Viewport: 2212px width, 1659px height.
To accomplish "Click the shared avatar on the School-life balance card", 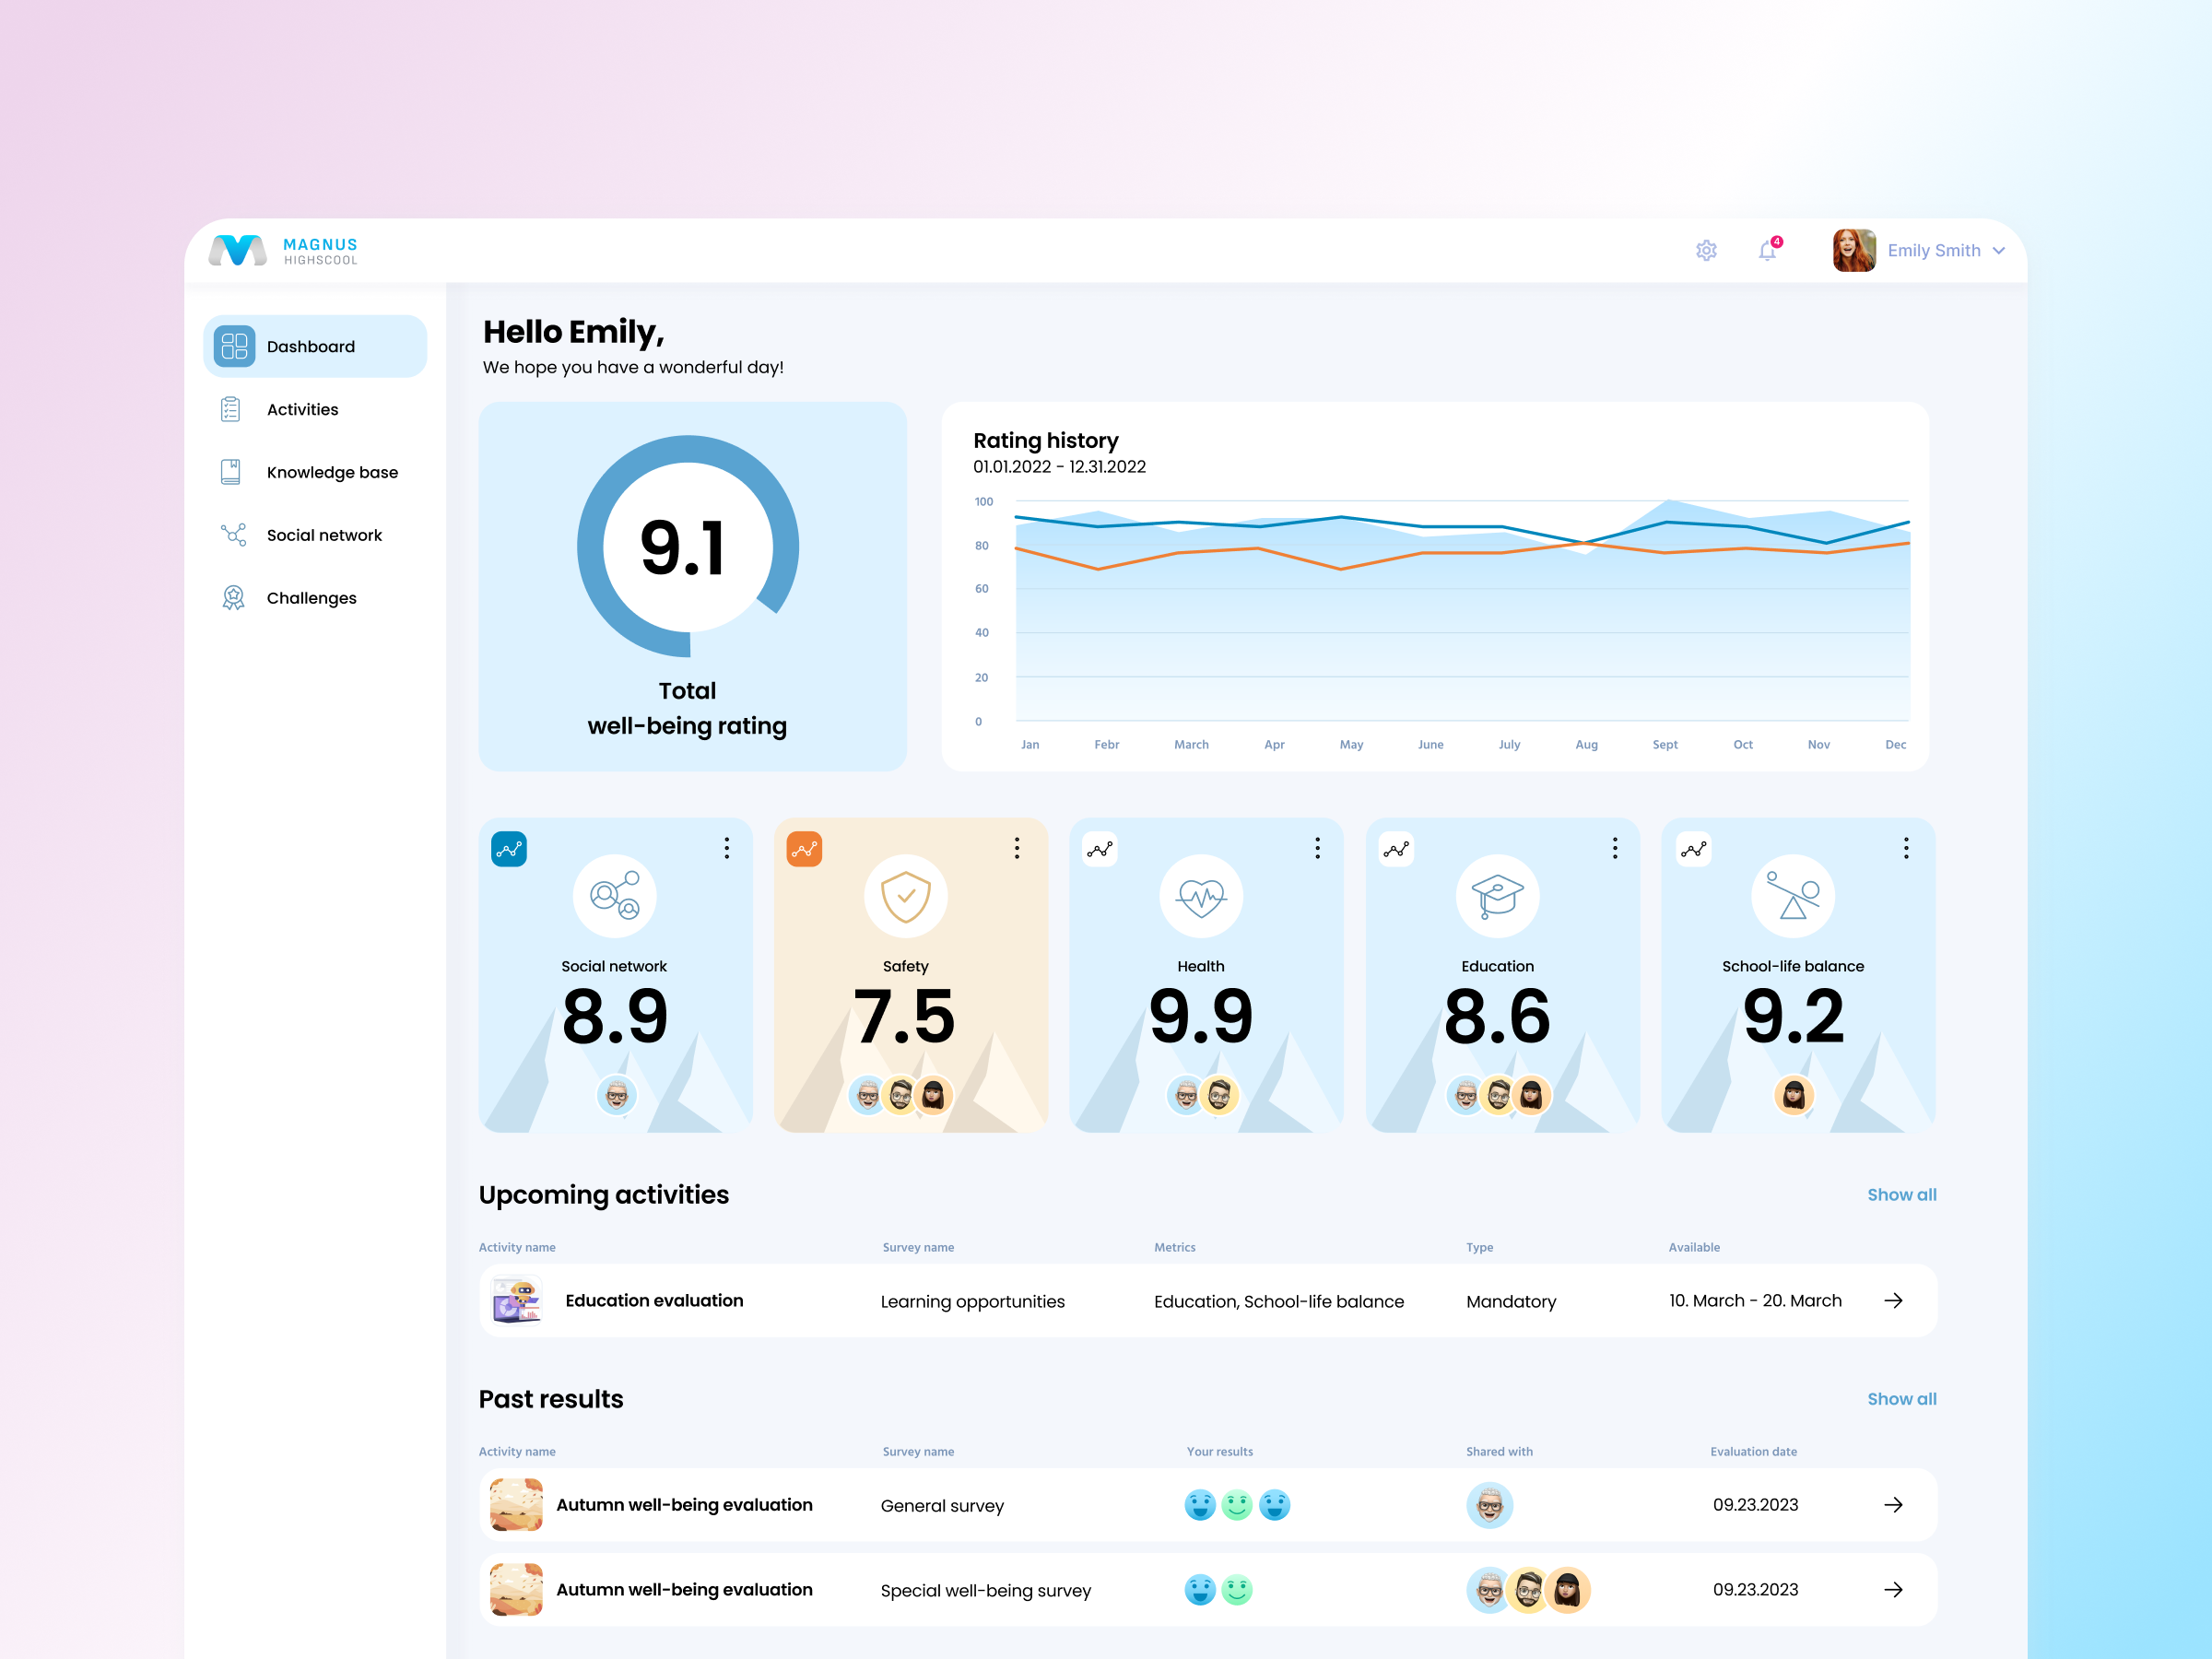I will (x=1793, y=1095).
